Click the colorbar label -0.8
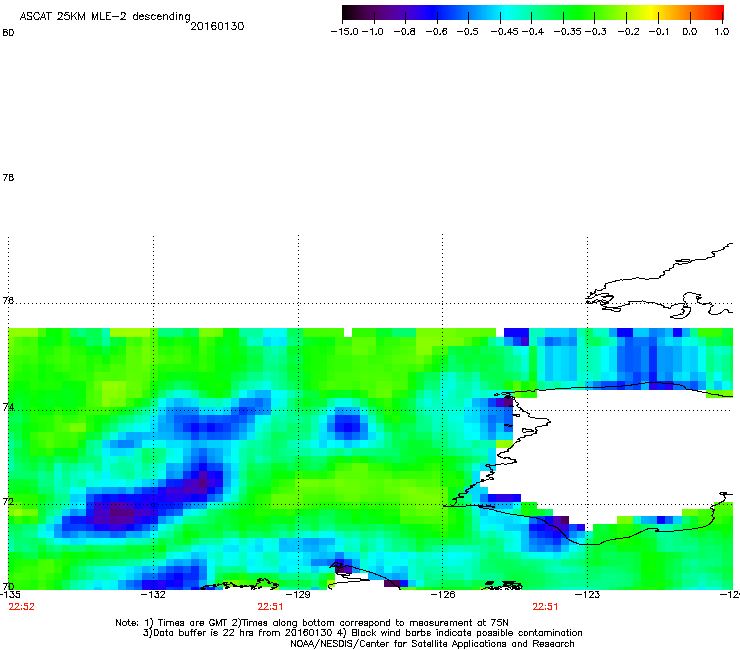Screen dimensions: 740x650 [405, 32]
